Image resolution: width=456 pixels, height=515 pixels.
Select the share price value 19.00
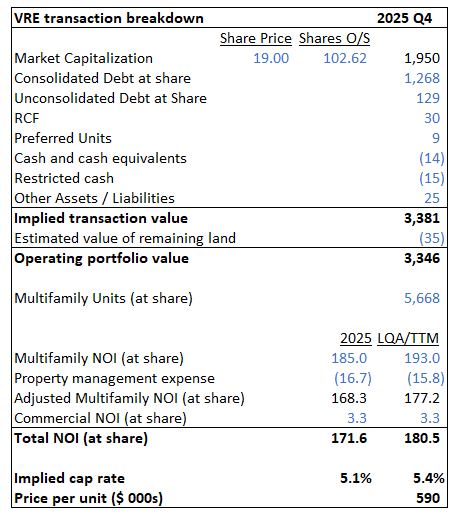pyautogui.click(x=271, y=58)
